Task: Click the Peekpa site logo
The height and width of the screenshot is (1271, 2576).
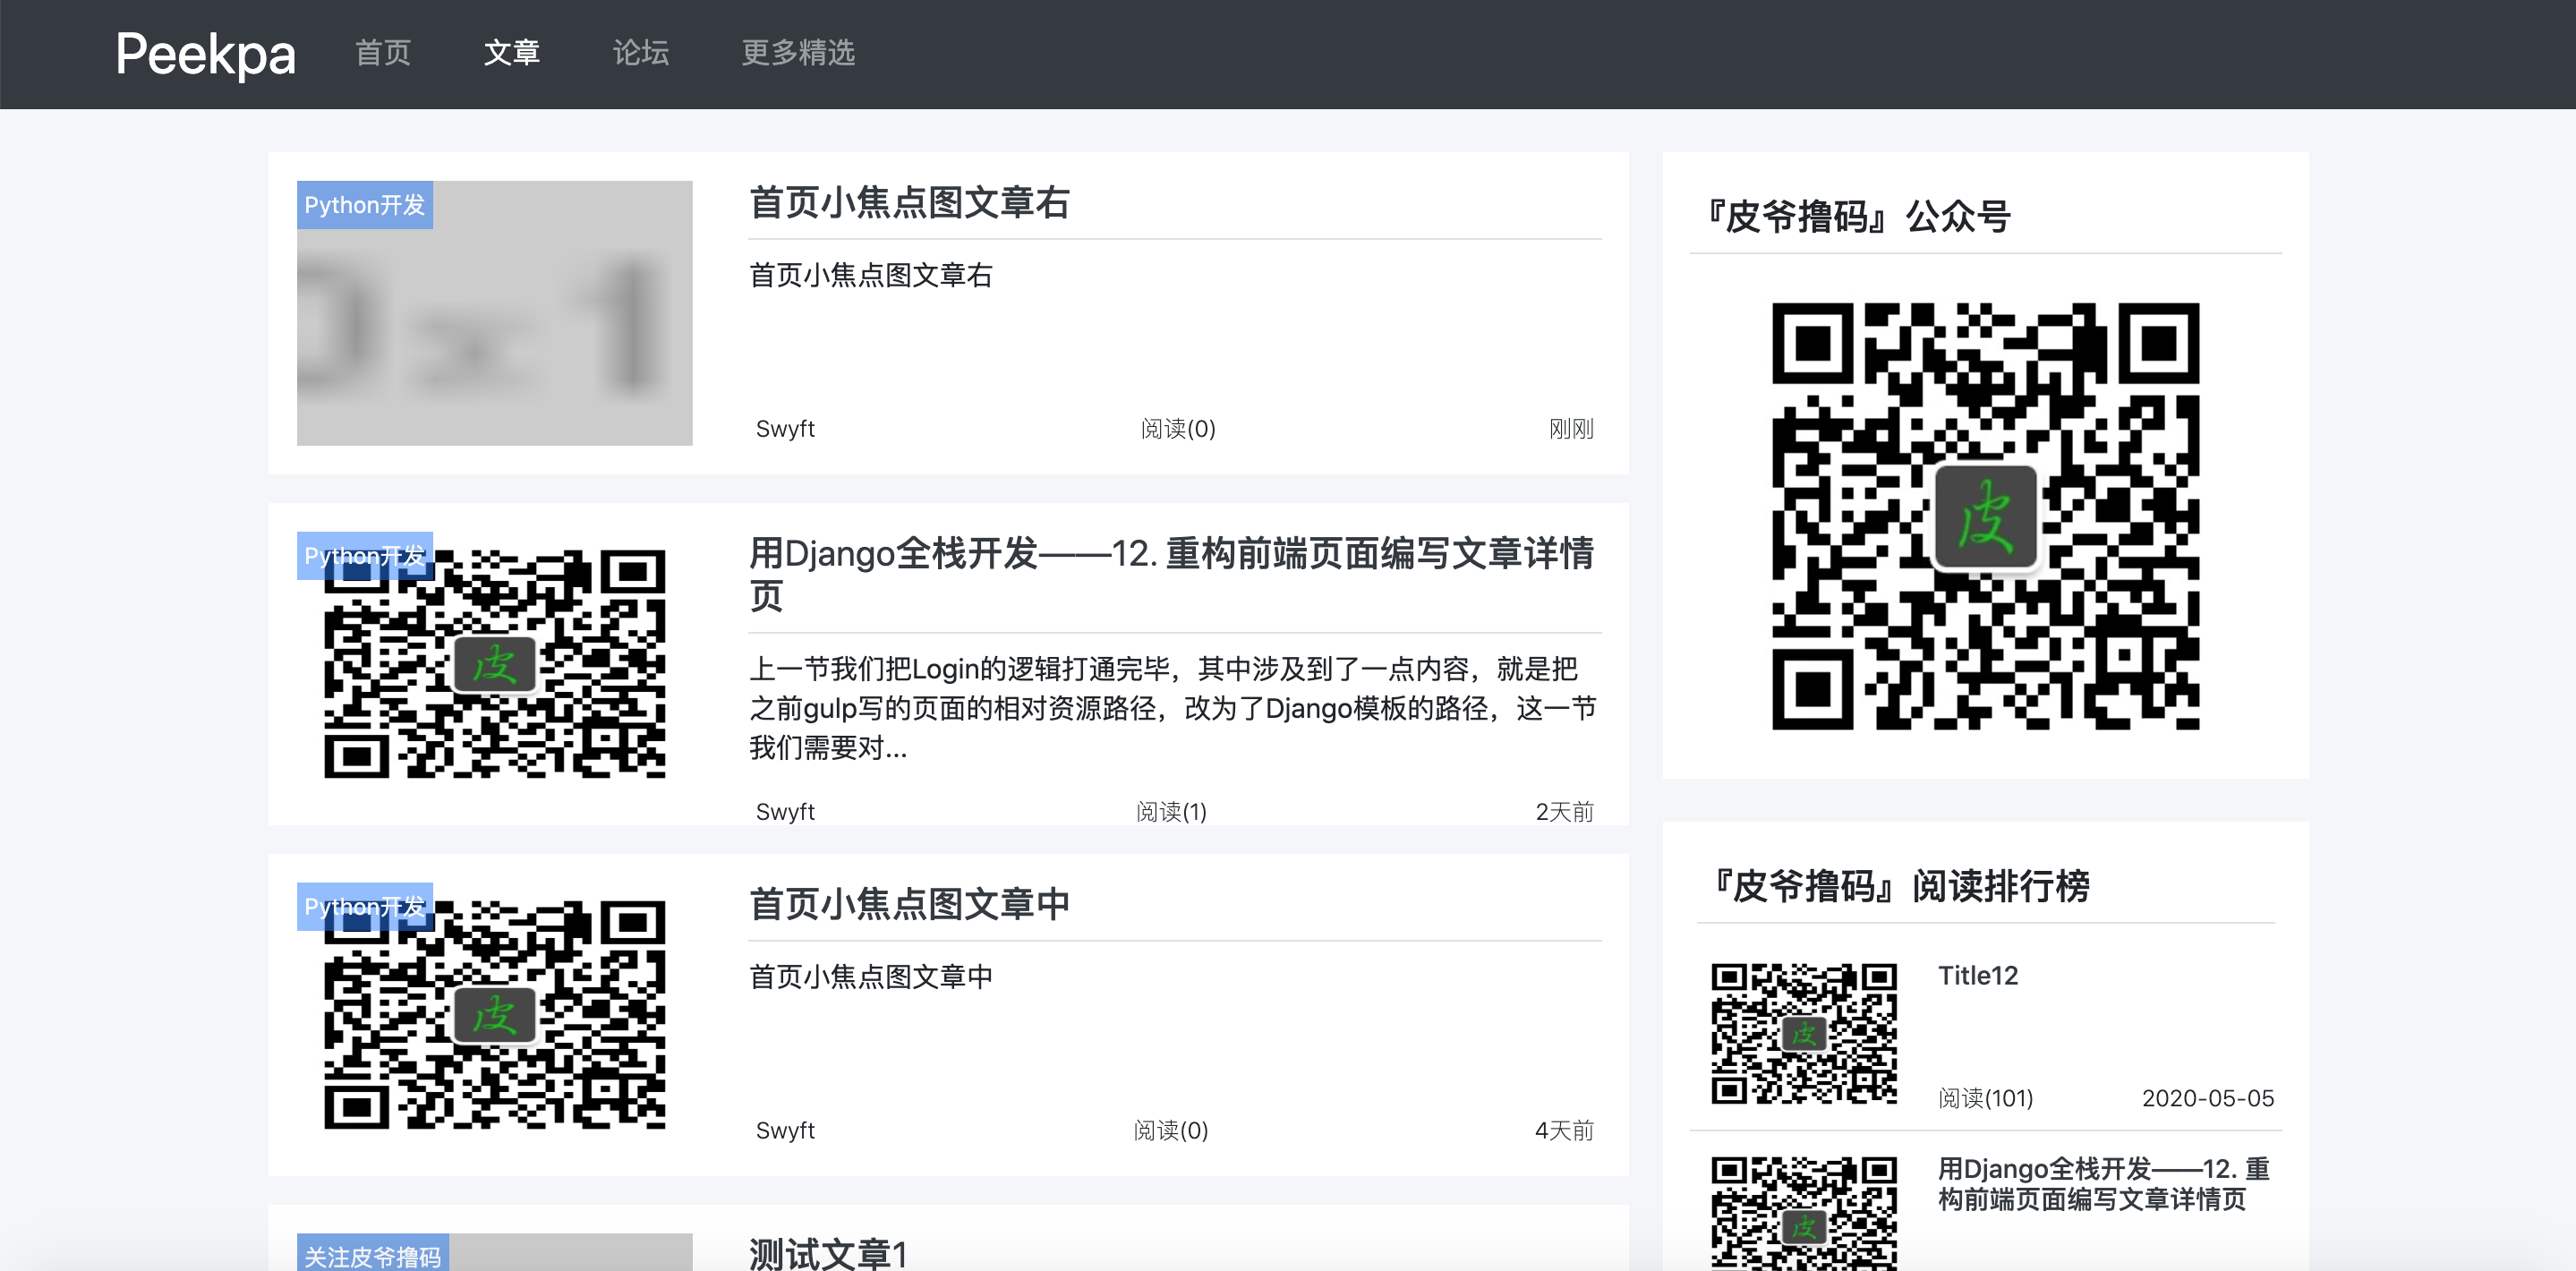Action: [205, 54]
